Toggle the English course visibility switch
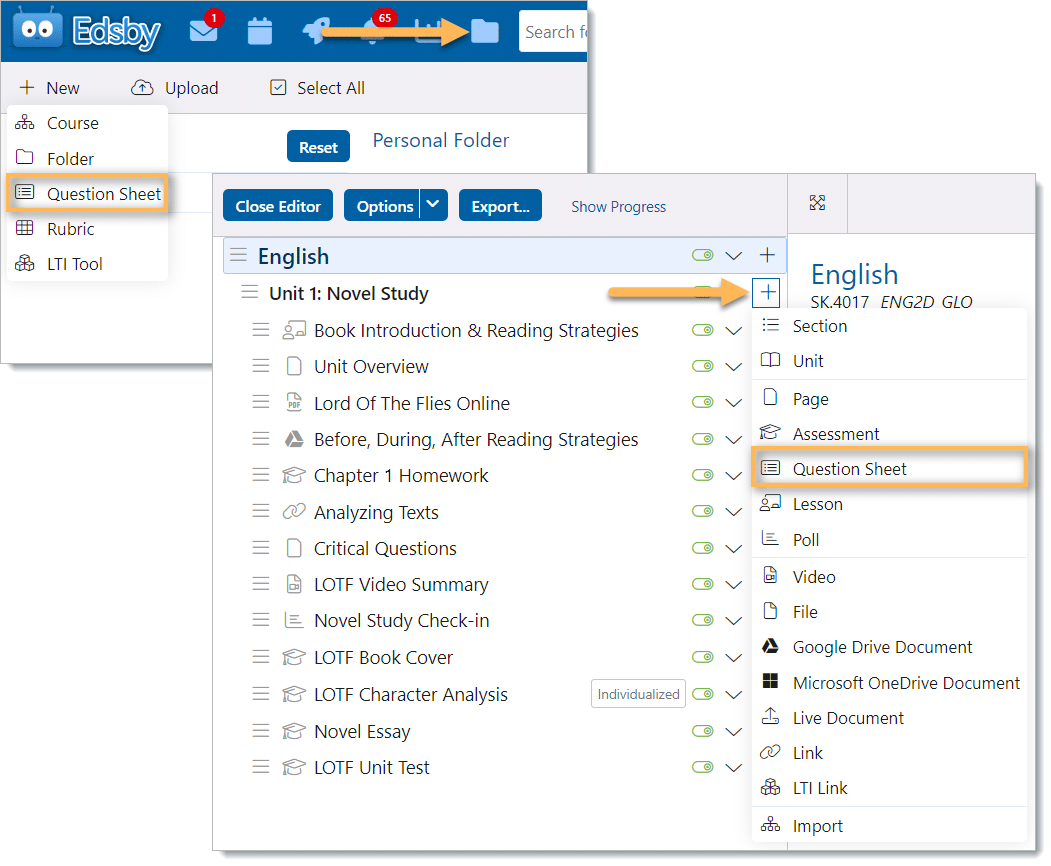The image size is (1051, 866). pos(703,256)
